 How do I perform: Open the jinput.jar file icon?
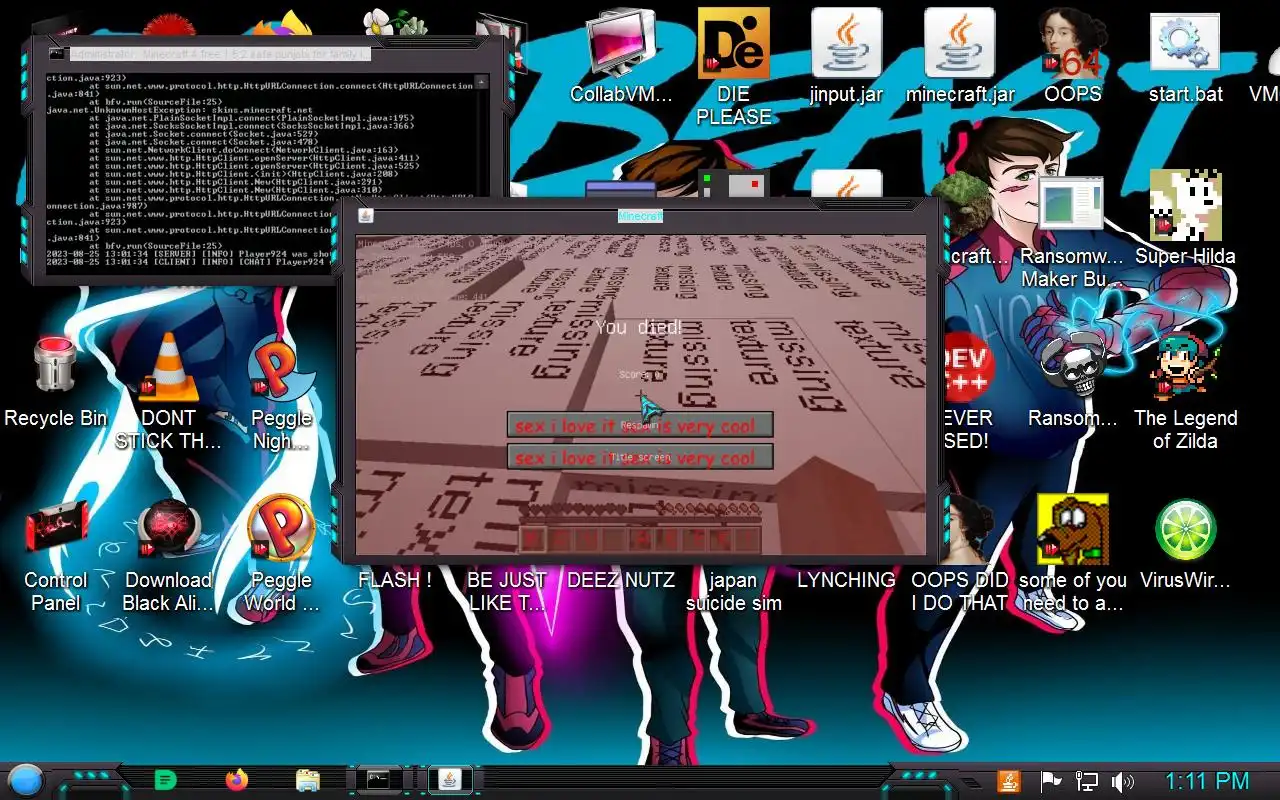click(x=846, y=58)
